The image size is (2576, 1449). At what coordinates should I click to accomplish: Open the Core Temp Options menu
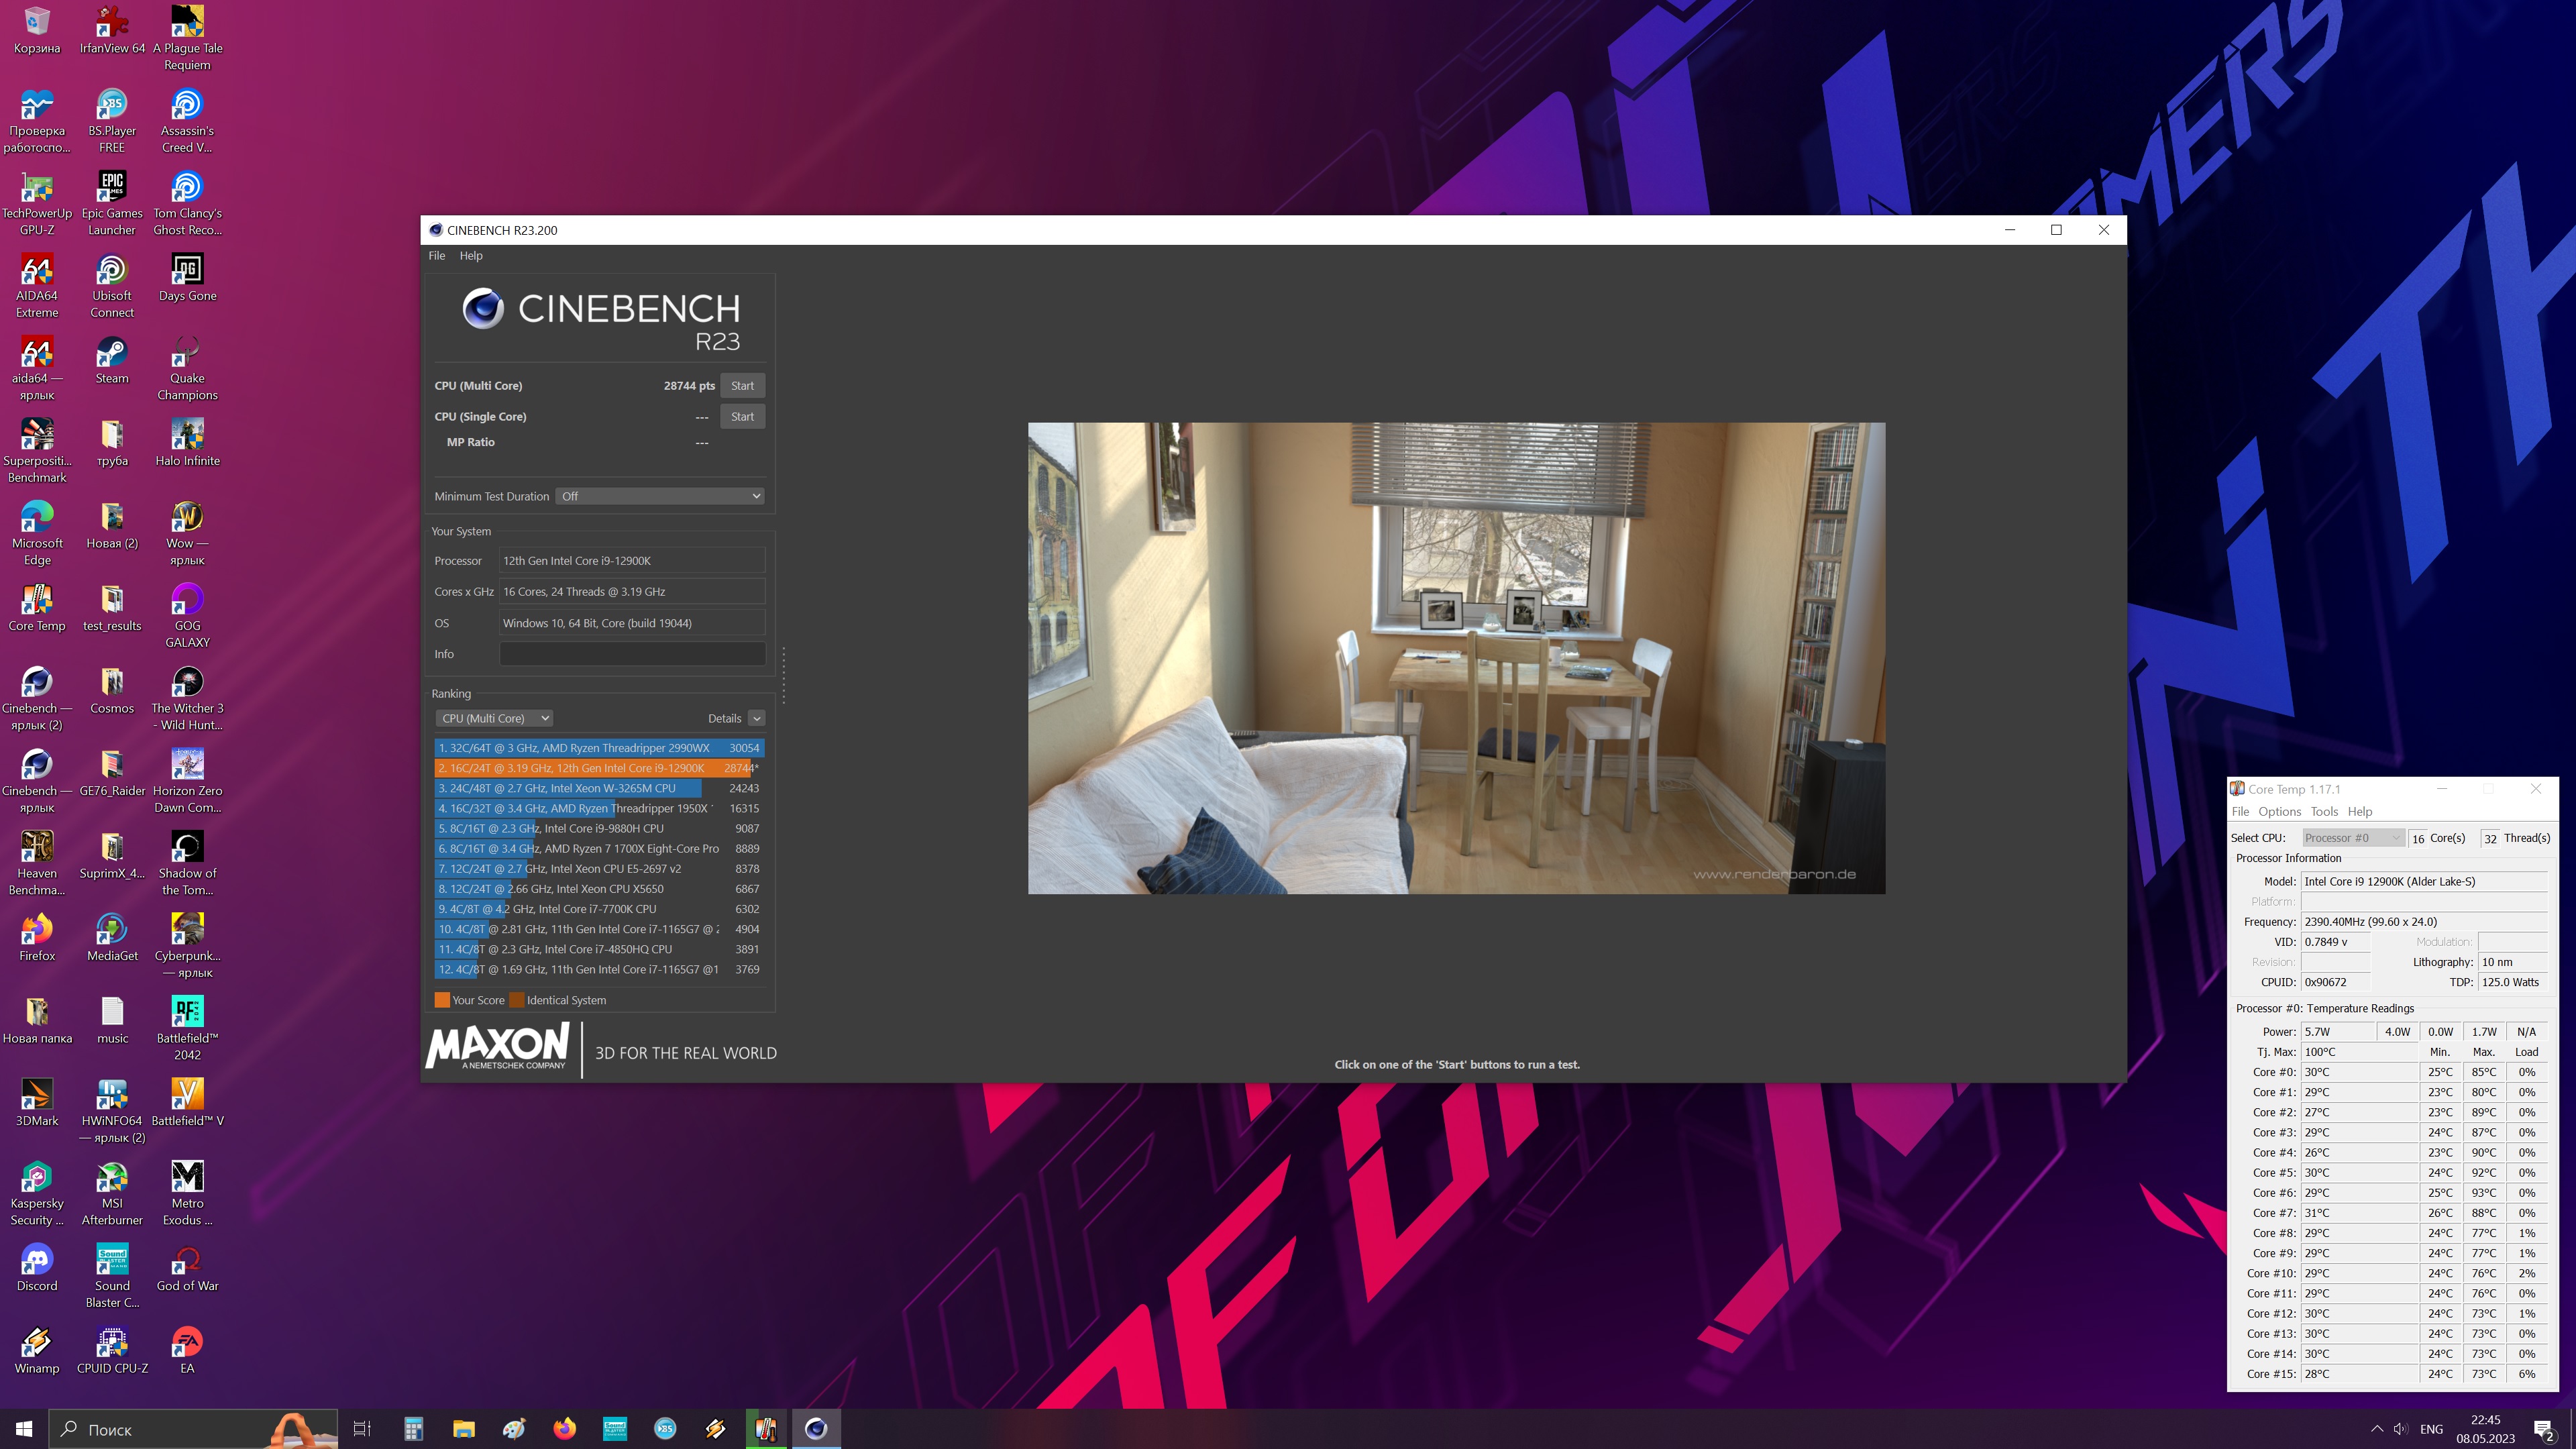coord(2279,811)
